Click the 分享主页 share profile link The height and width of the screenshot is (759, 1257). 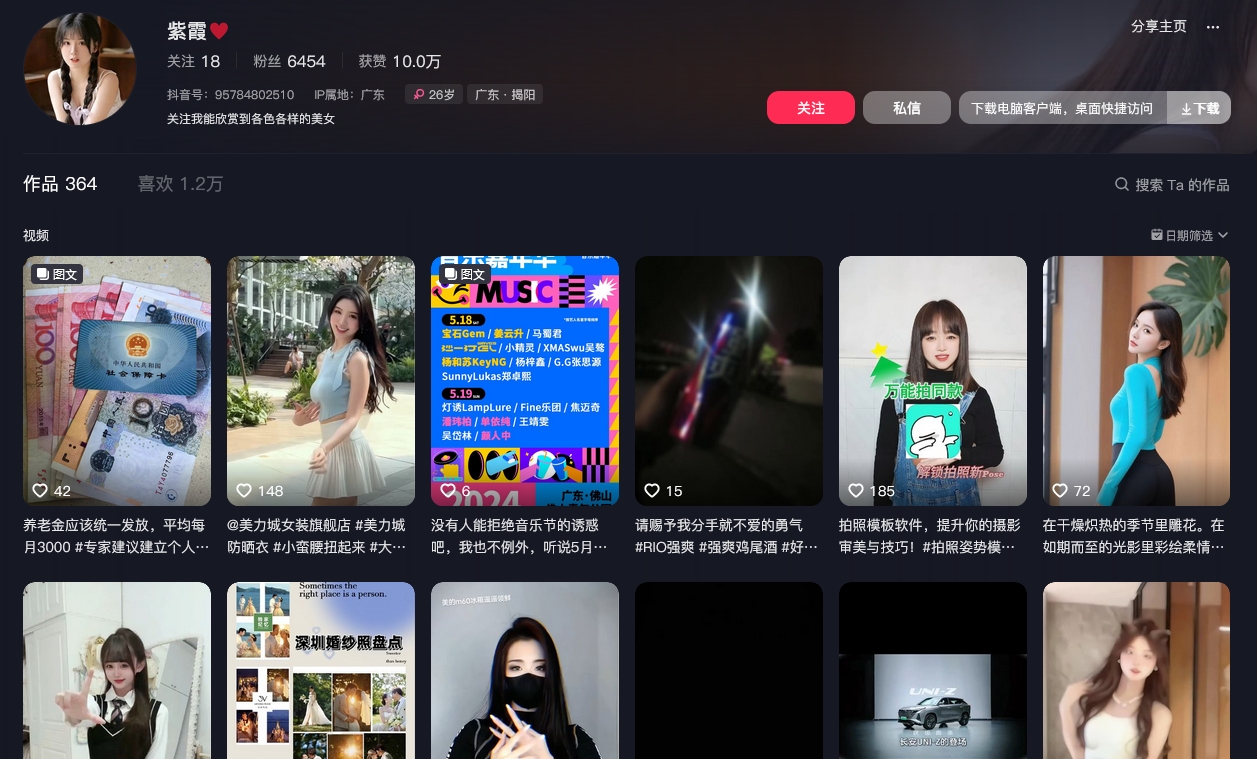1159,27
